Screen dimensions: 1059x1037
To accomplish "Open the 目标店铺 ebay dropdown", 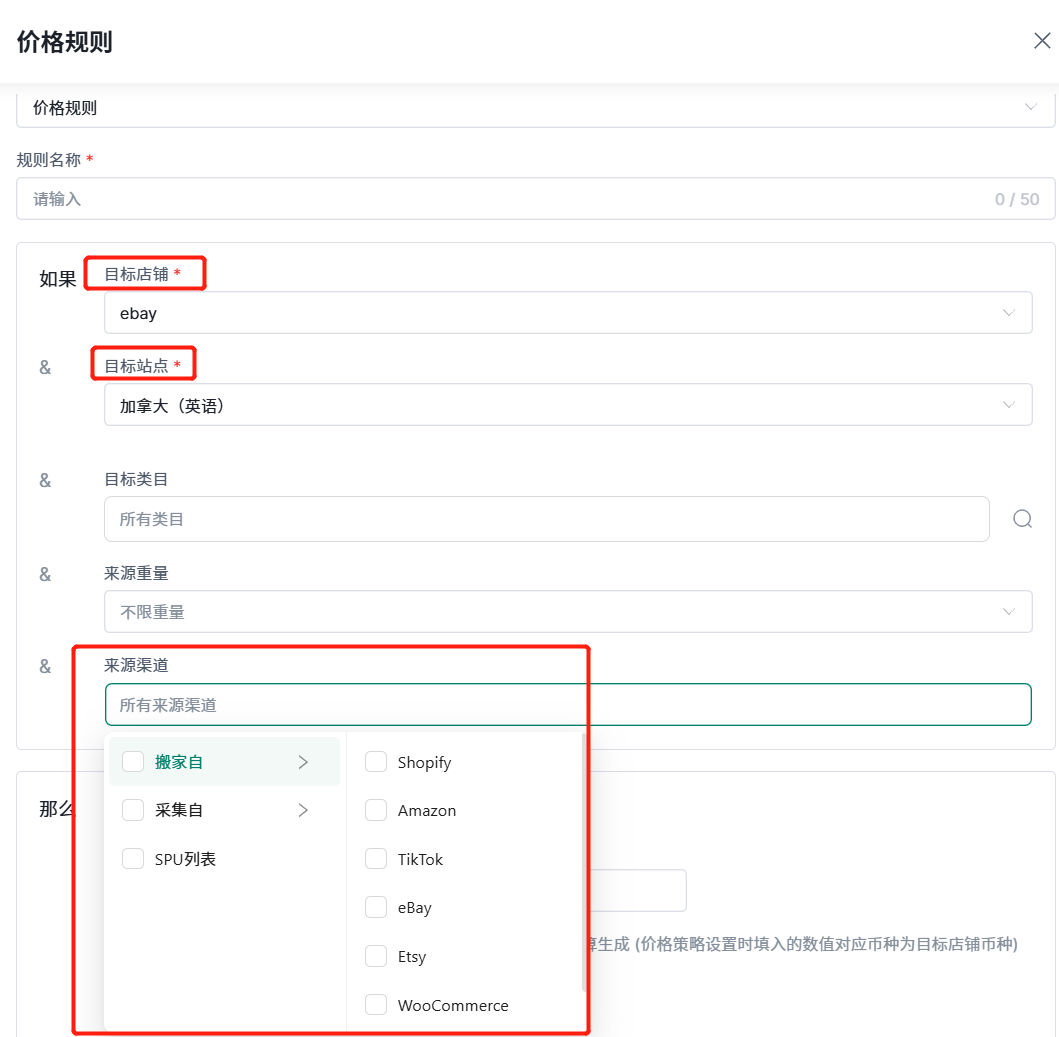I will pos(567,313).
